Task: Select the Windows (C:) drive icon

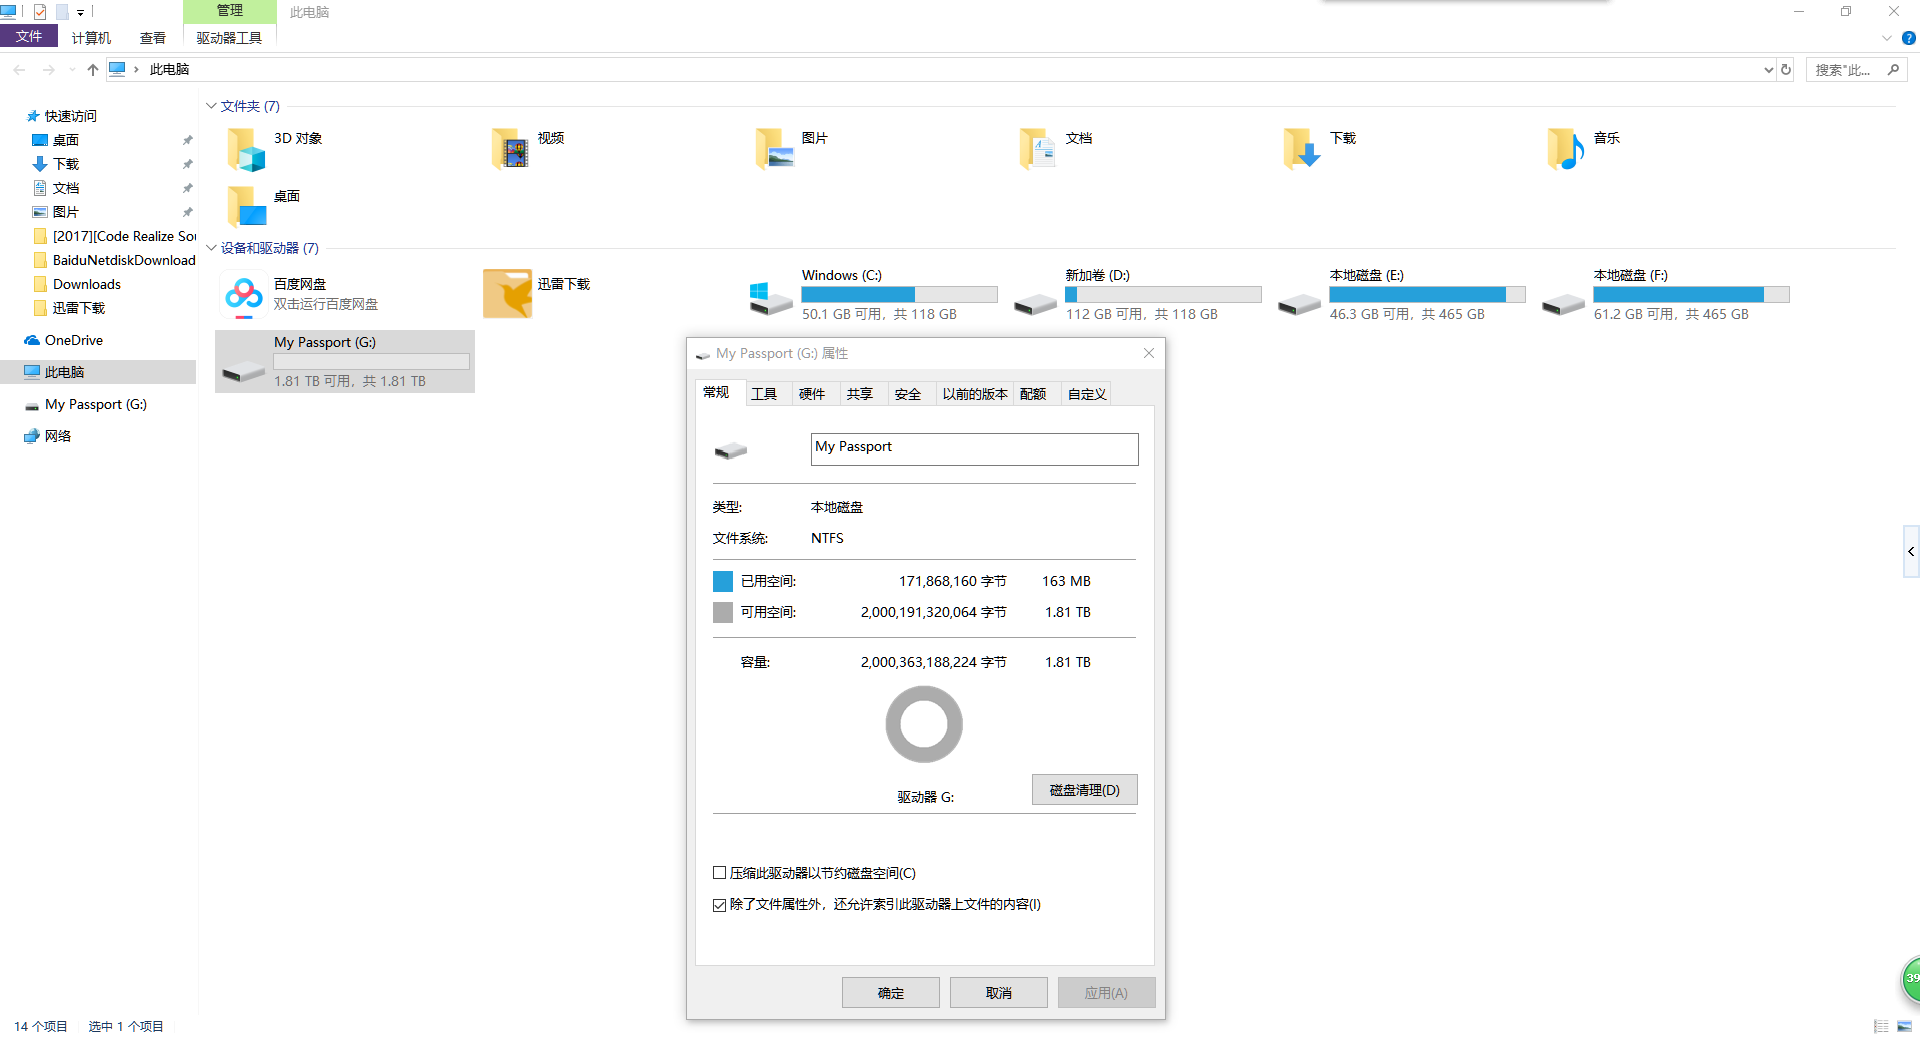Action: (x=771, y=298)
